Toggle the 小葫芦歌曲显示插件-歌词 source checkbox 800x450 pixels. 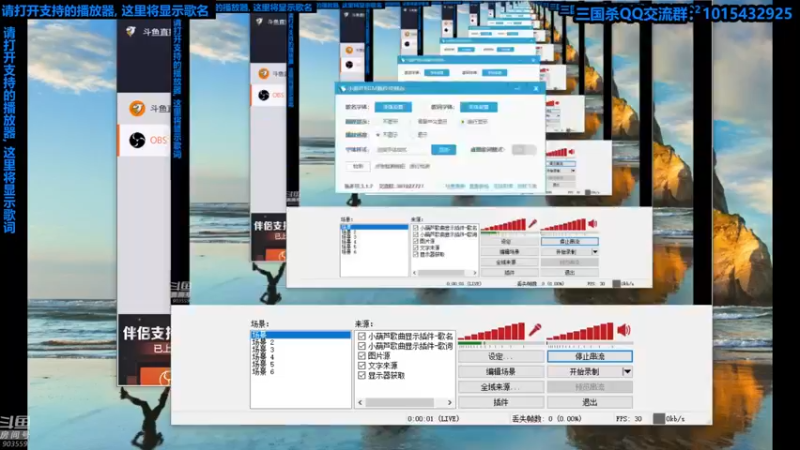pos(362,346)
